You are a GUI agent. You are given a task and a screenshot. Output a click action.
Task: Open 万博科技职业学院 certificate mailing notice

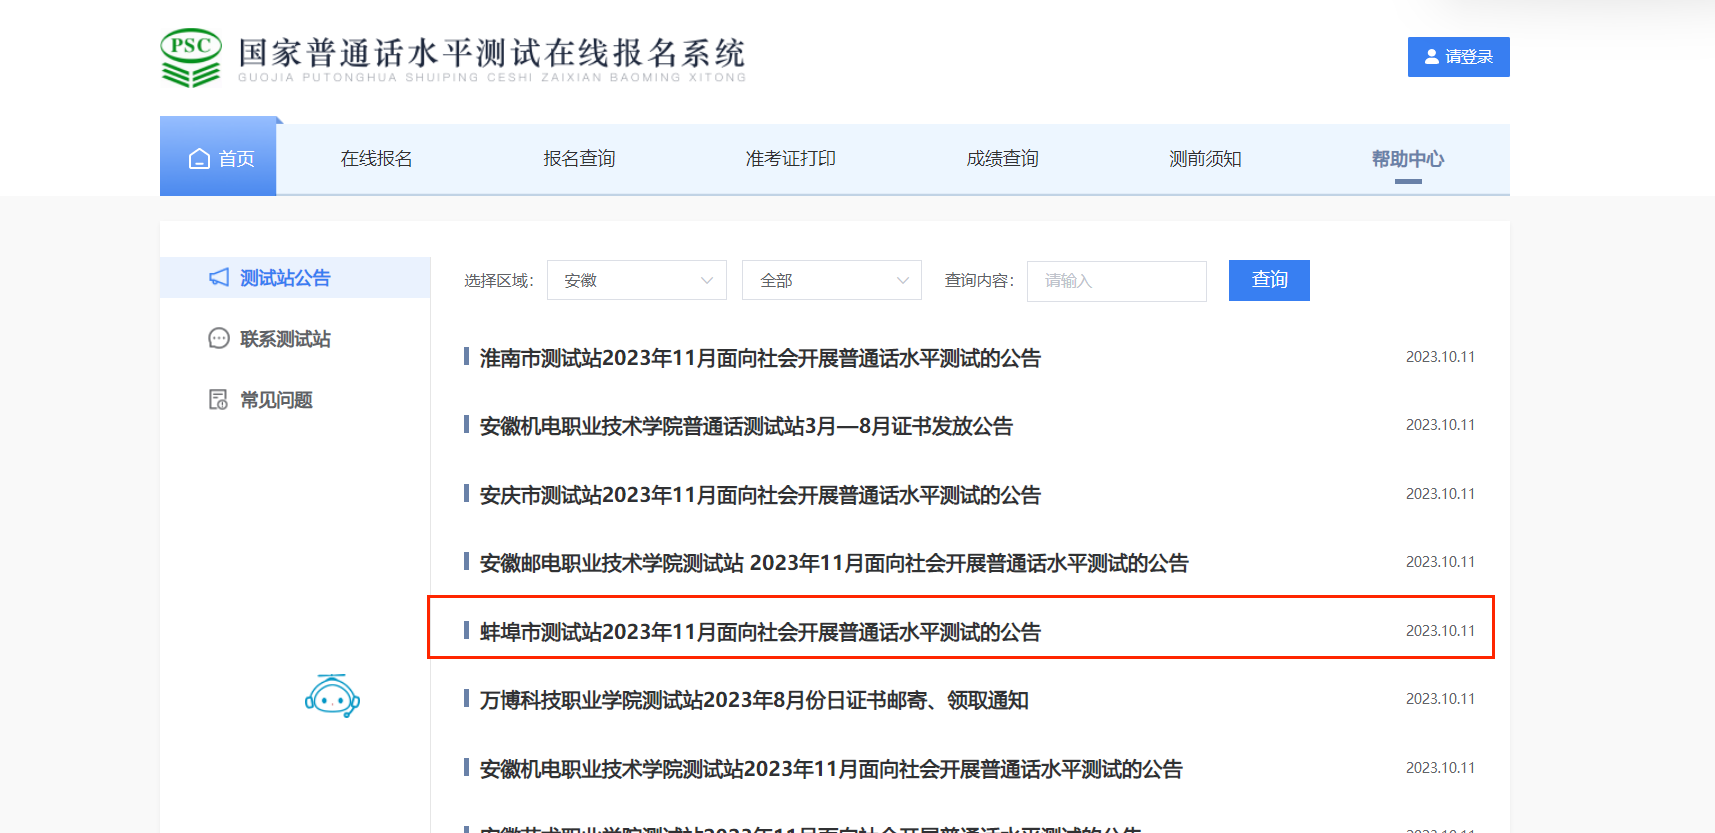754,700
